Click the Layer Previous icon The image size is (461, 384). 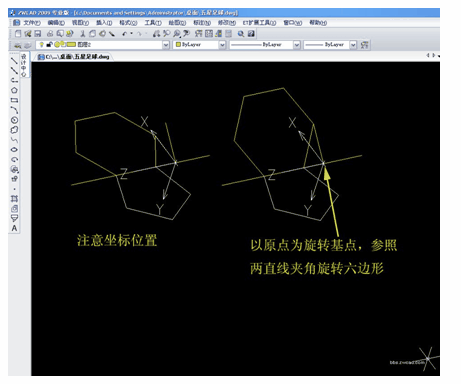(x=28, y=45)
